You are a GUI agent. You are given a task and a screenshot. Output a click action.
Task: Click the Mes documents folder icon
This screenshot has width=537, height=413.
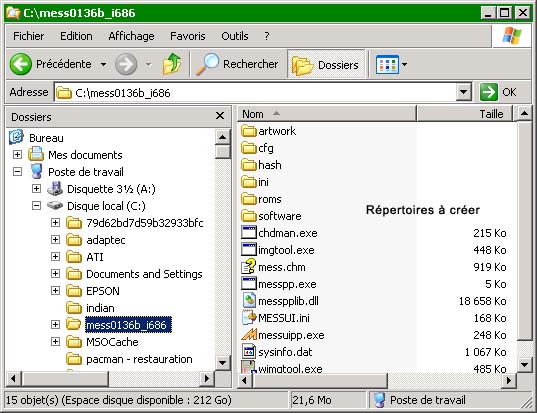(x=36, y=154)
